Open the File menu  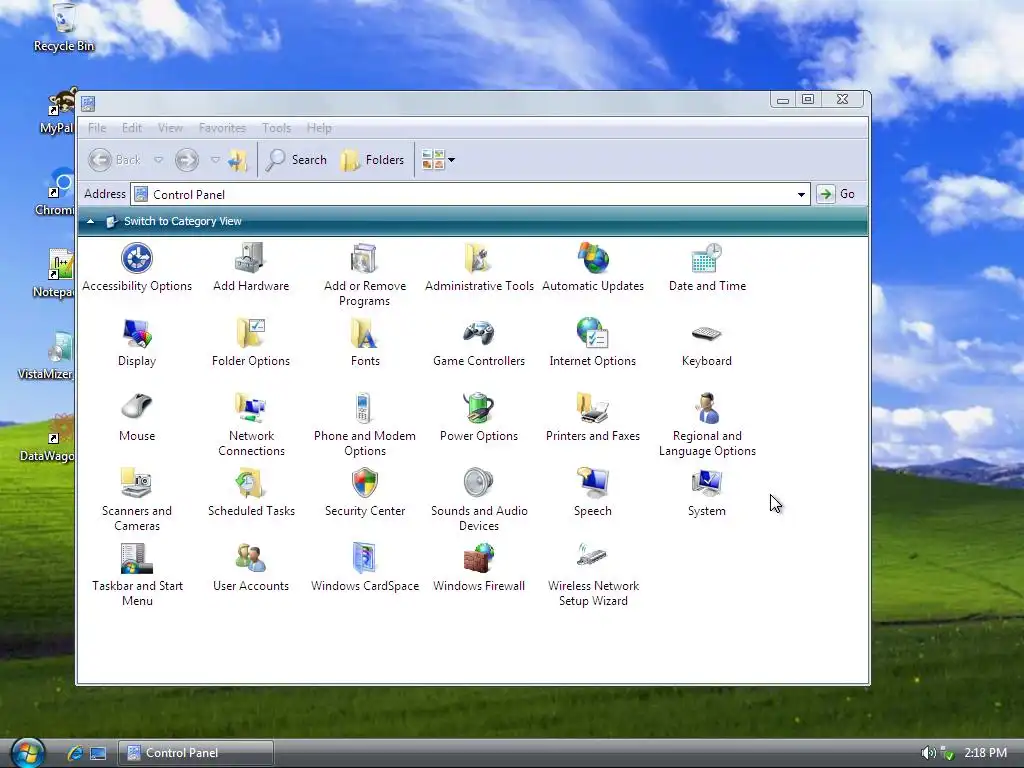click(x=97, y=128)
